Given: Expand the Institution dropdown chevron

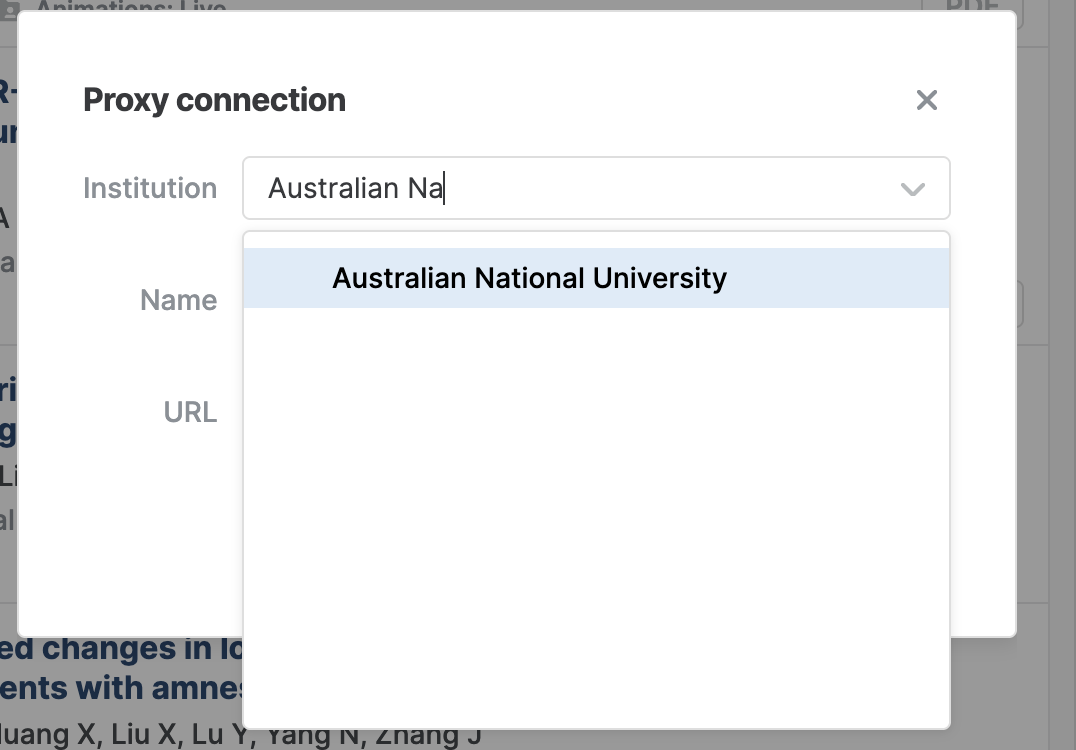Looking at the screenshot, I should 912,189.
